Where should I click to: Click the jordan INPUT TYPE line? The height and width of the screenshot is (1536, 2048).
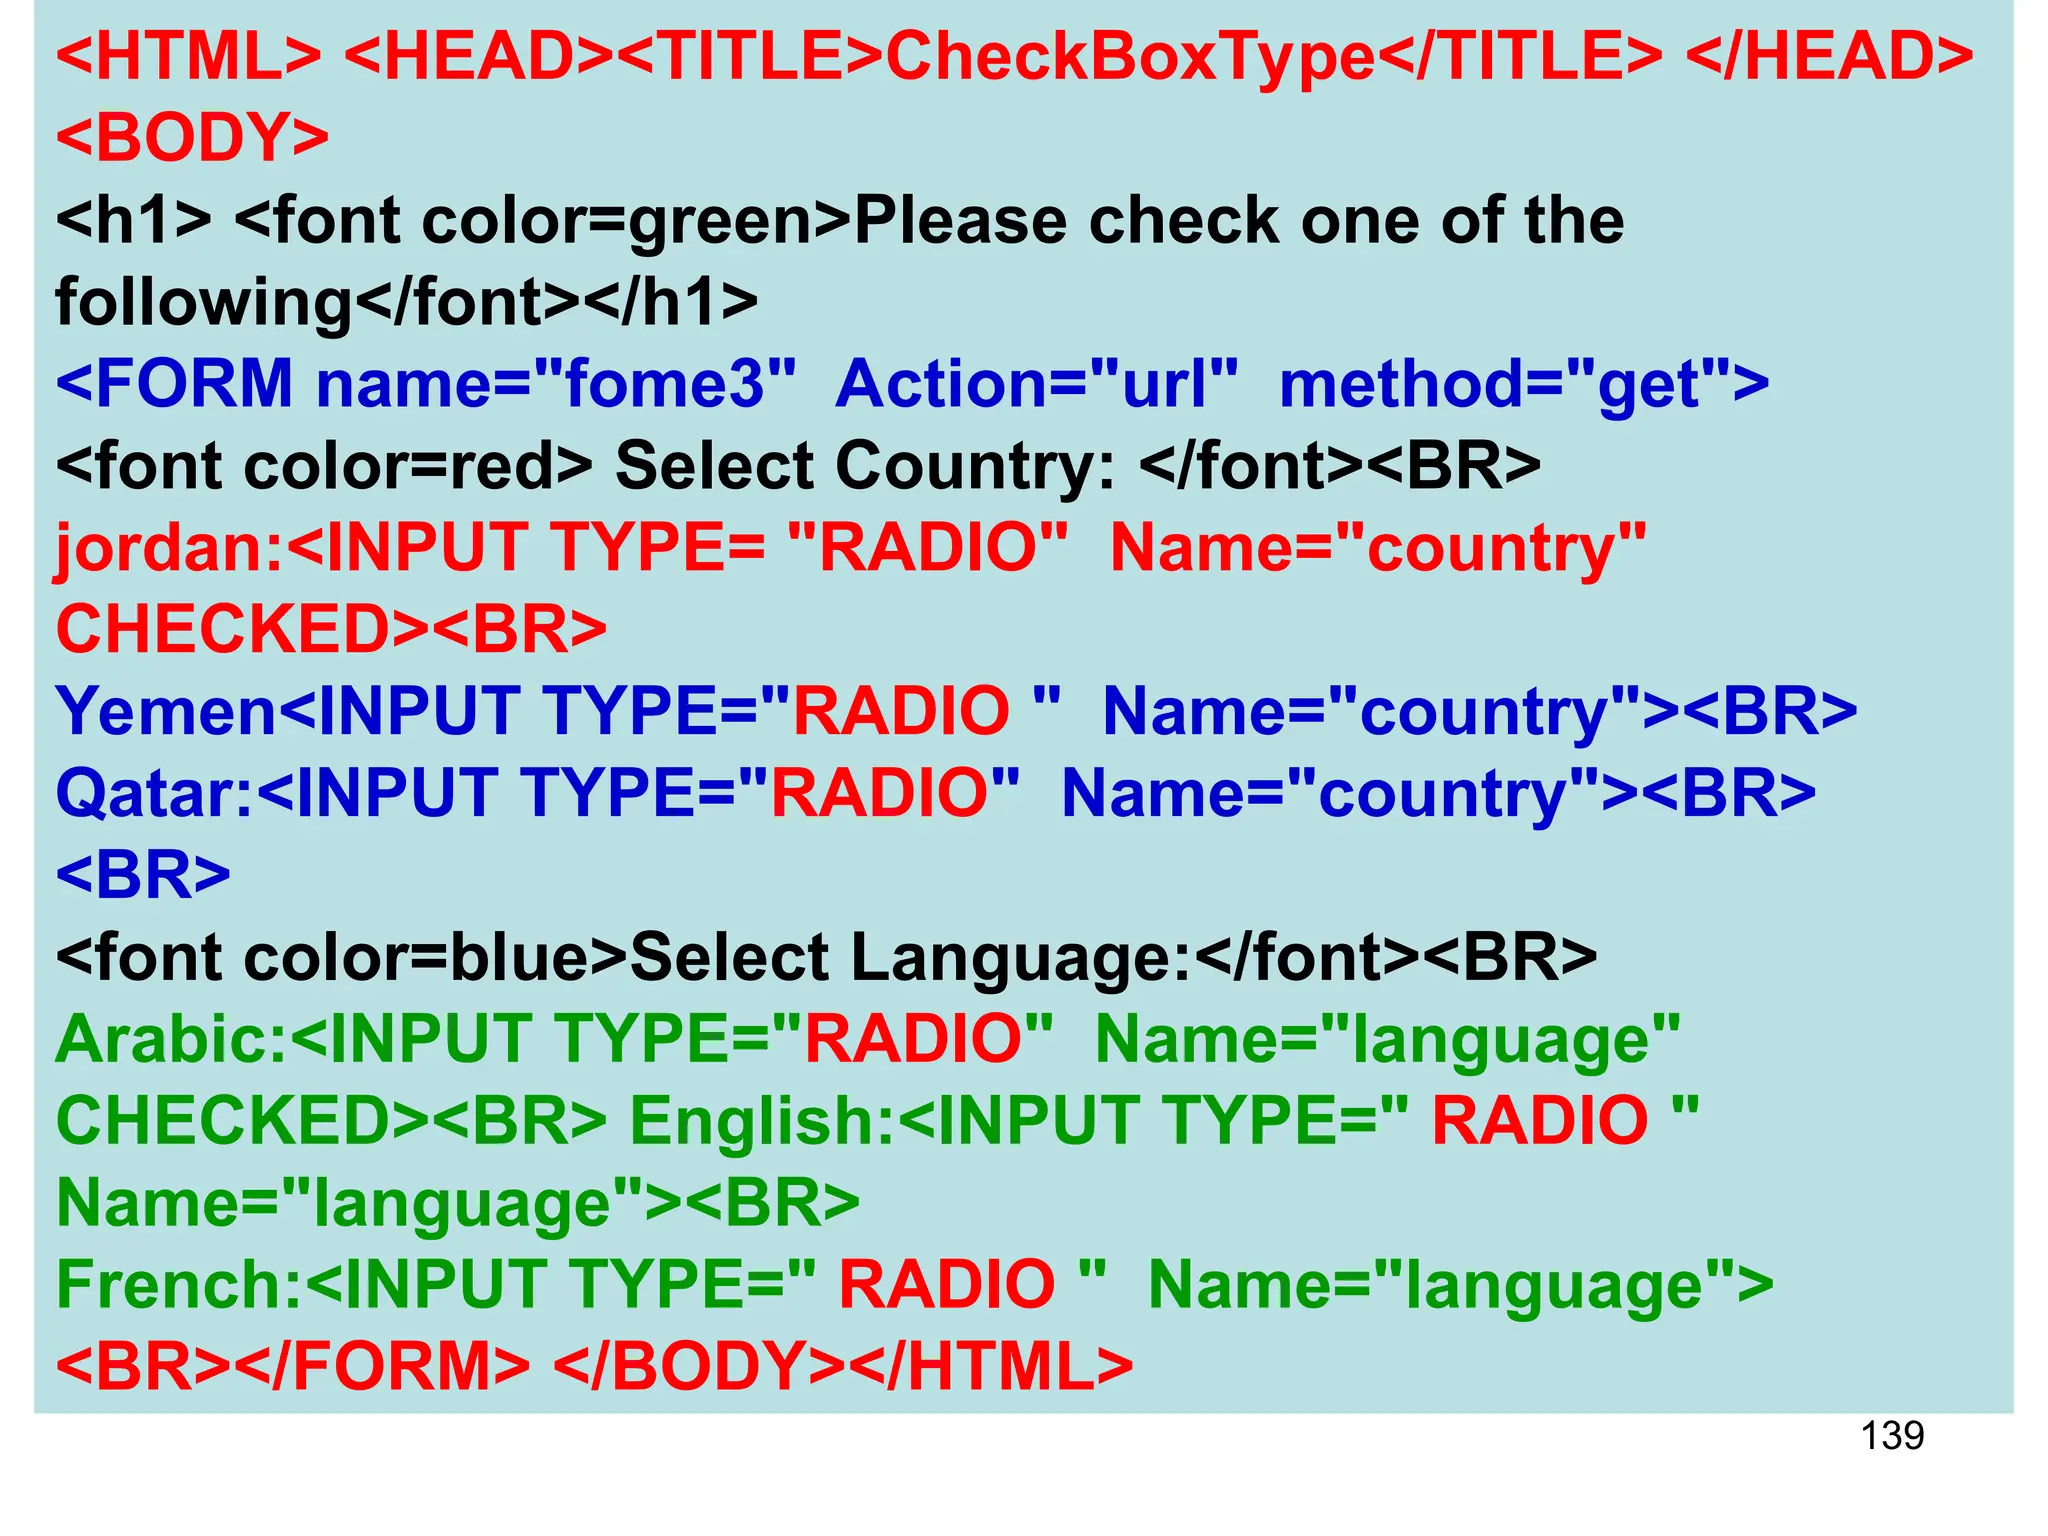(850, 548)
